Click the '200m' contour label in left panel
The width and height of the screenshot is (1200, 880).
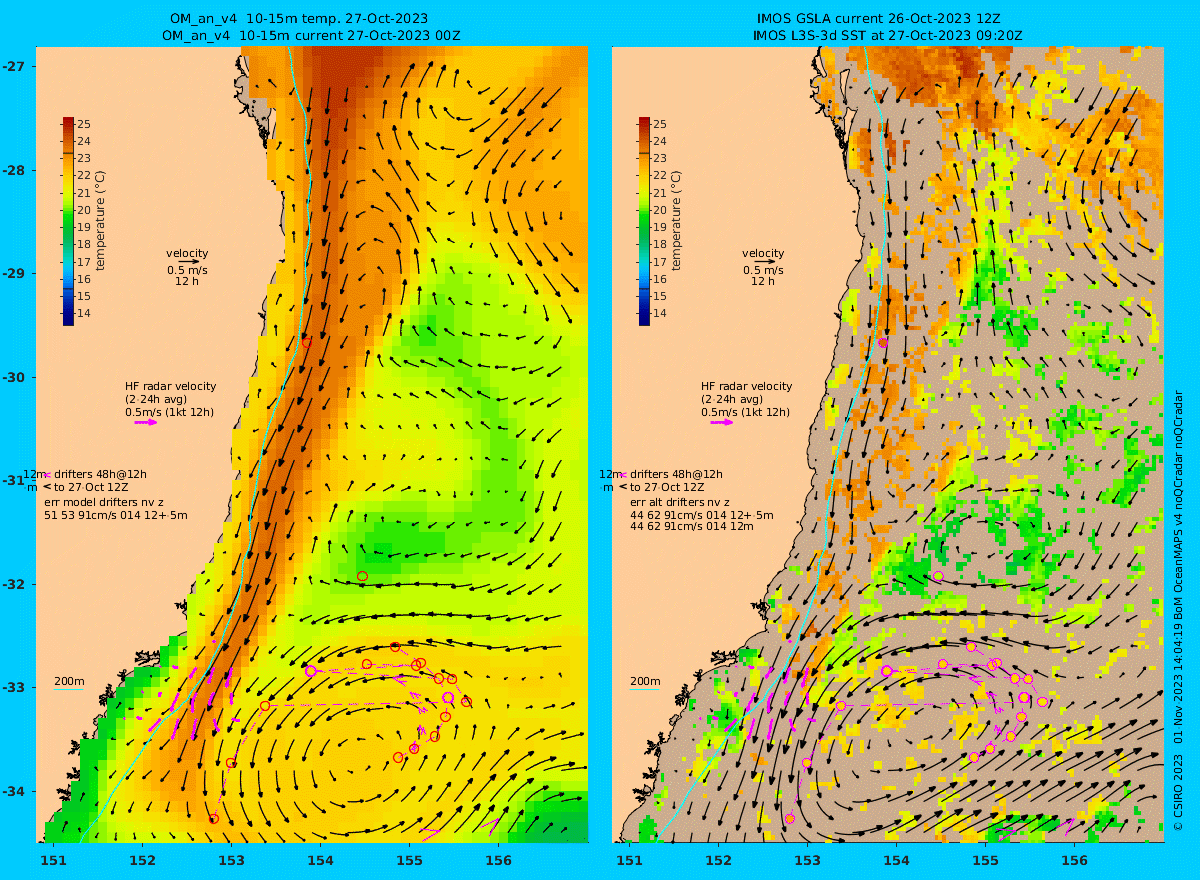(x=69, y=681)
